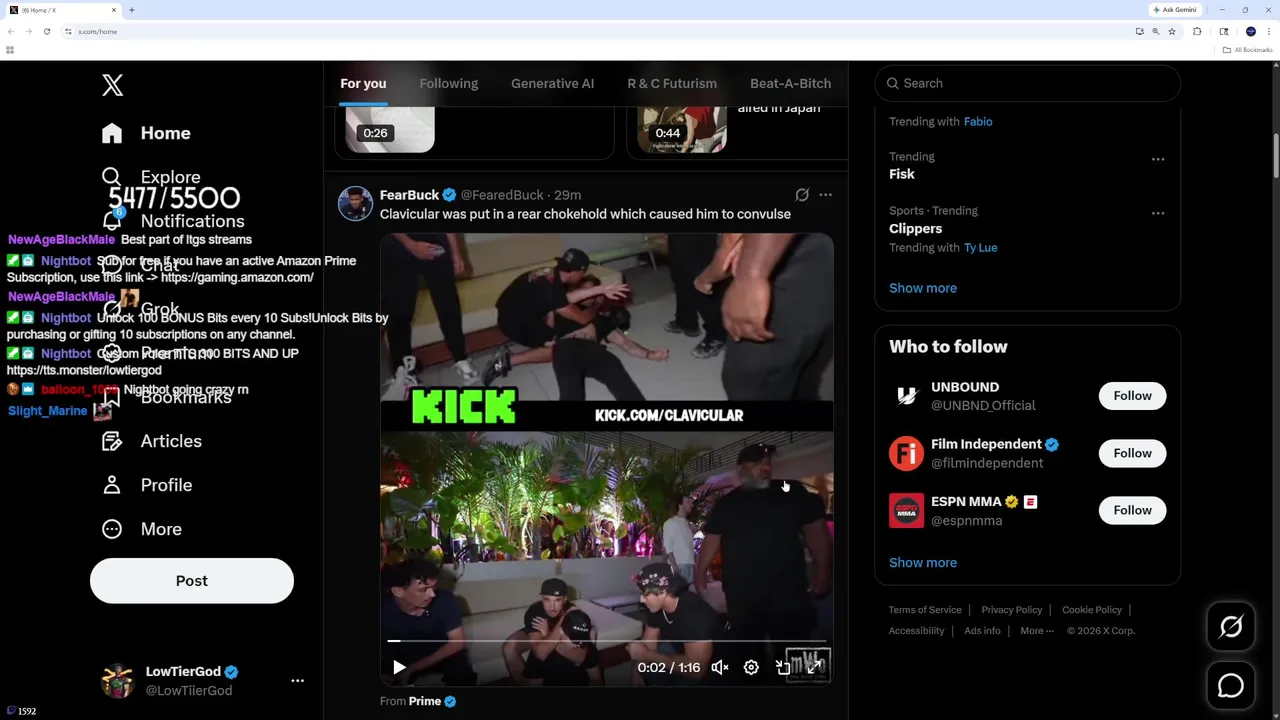Open the Cookie Policy link
This screenshot has height=720, width=1280.
click(1092, 610)
